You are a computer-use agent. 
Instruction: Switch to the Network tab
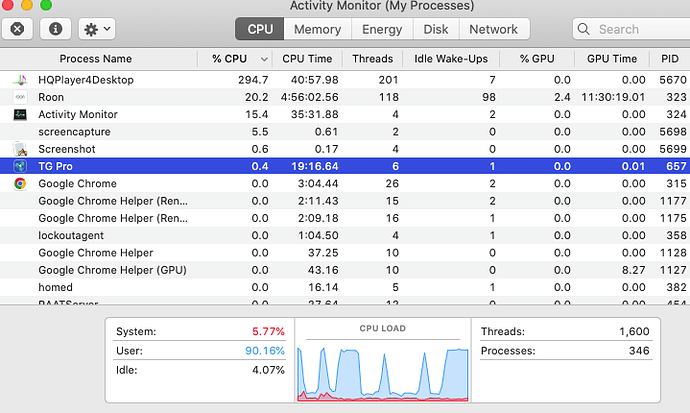pos(493,29)
